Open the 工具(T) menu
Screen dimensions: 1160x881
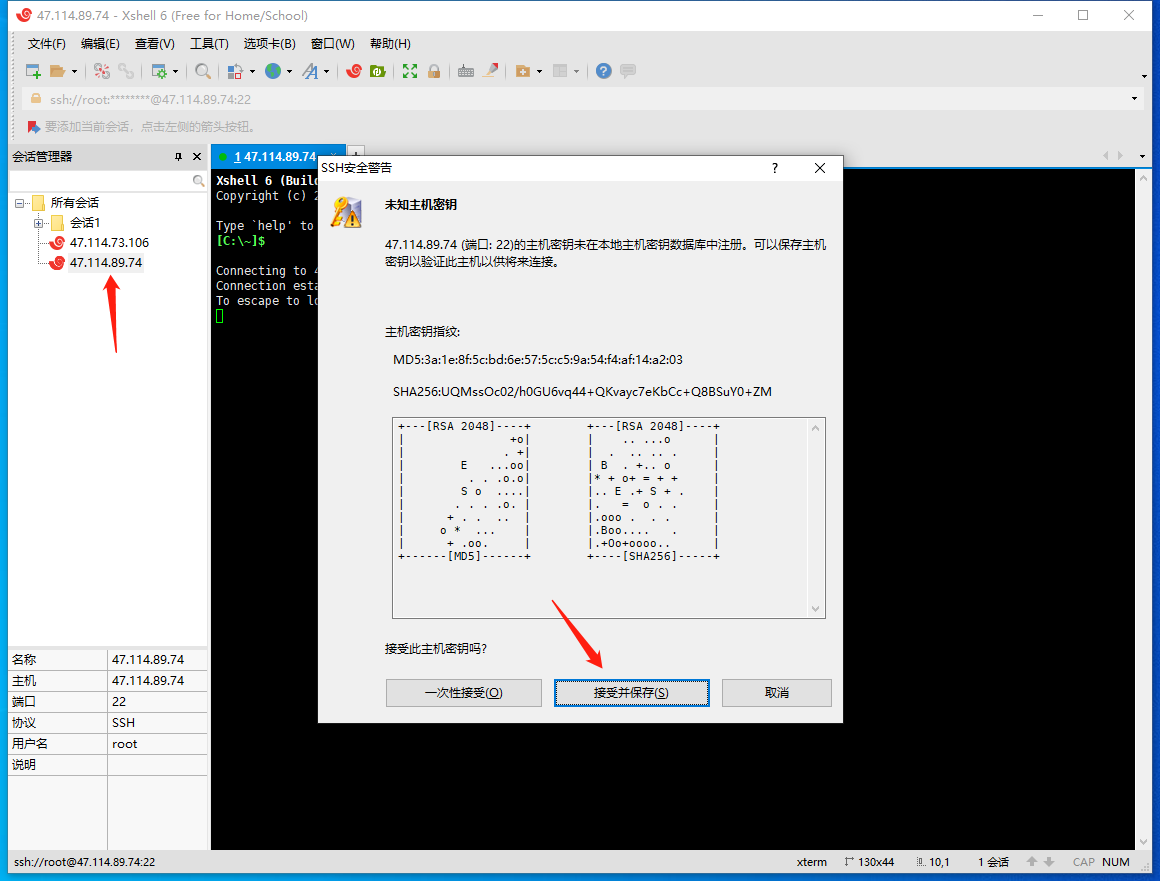pos(209,44)
